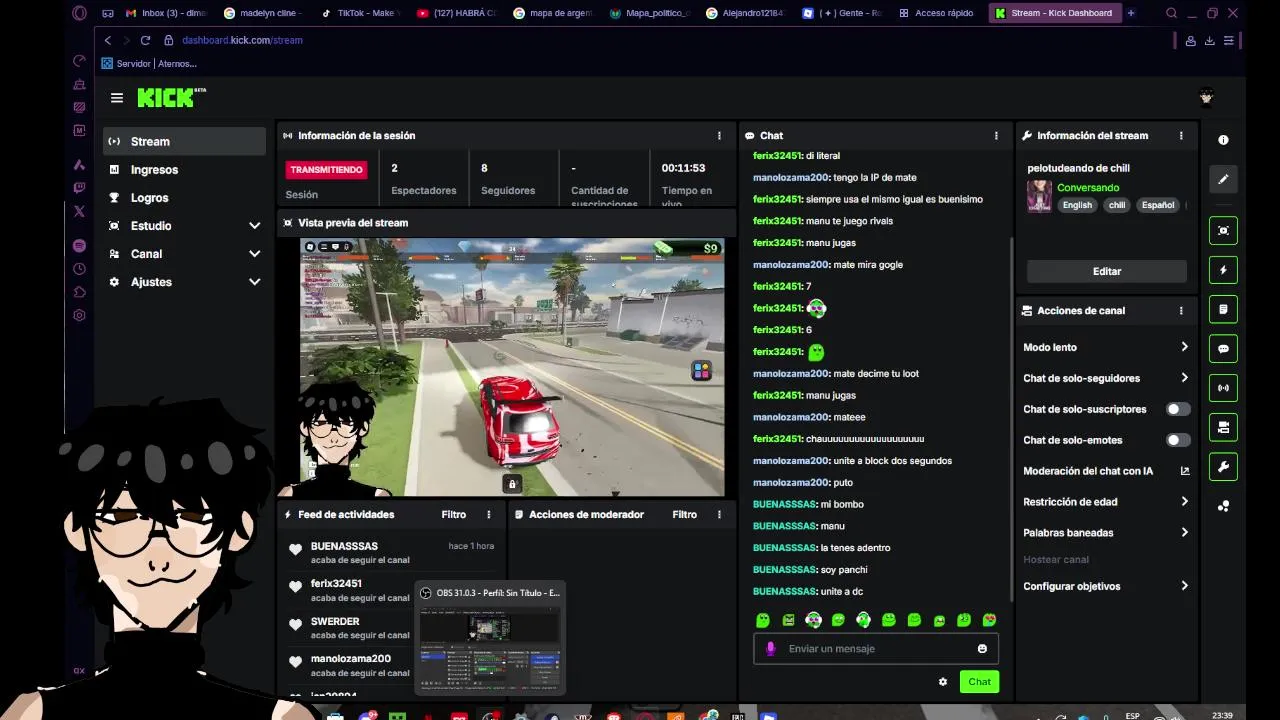Open the hamburger menu beside Kick logo
Screen dimensions: 1280x720
[117, 98]
